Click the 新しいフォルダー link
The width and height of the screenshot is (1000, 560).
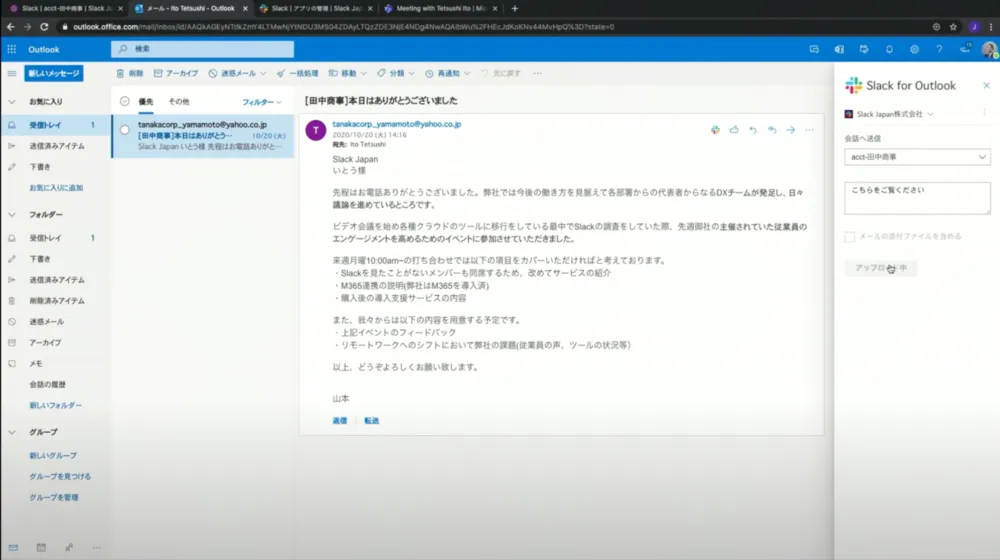click(x=55, y=405)
